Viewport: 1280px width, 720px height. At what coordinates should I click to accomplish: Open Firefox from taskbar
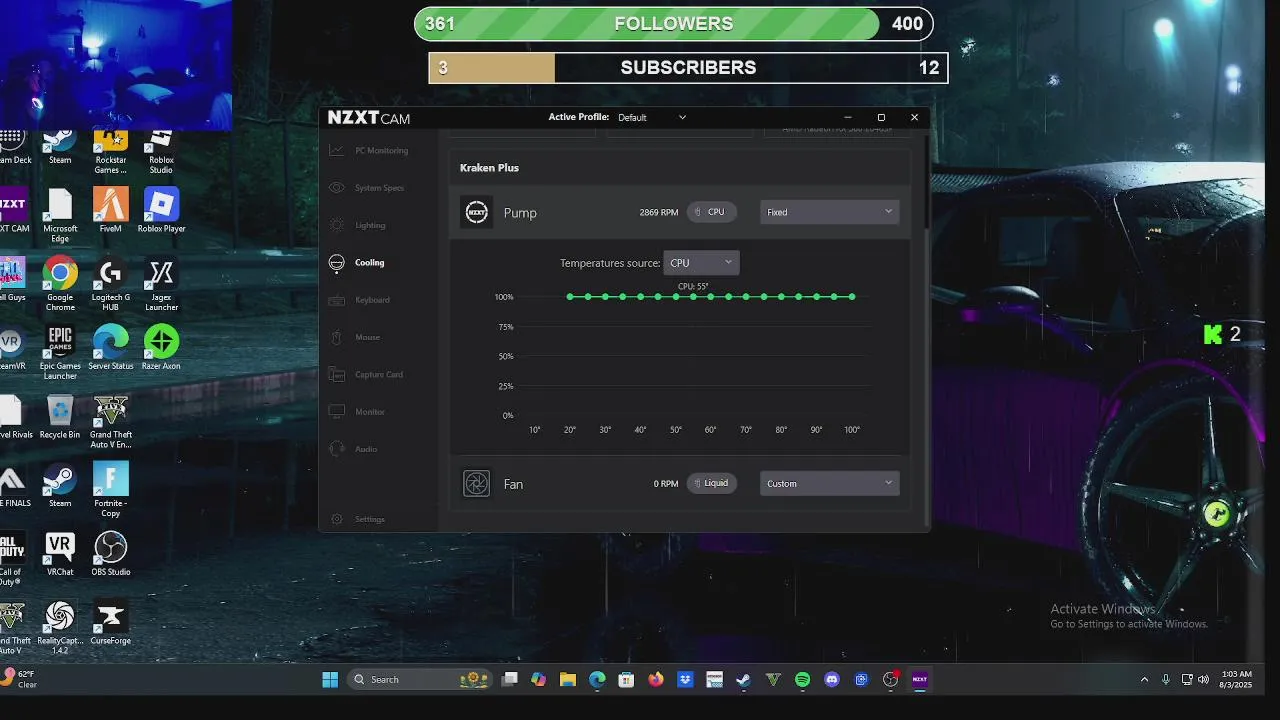point(655,680)
